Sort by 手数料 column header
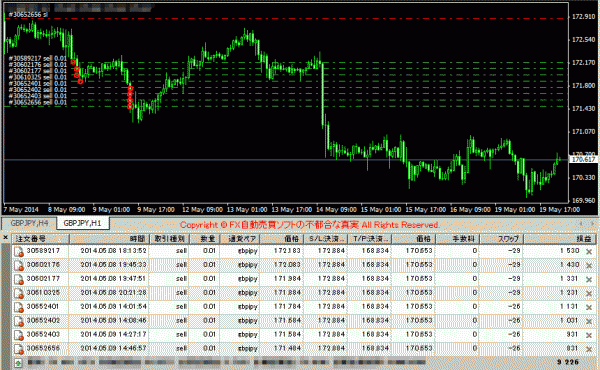 click(457, 239)
